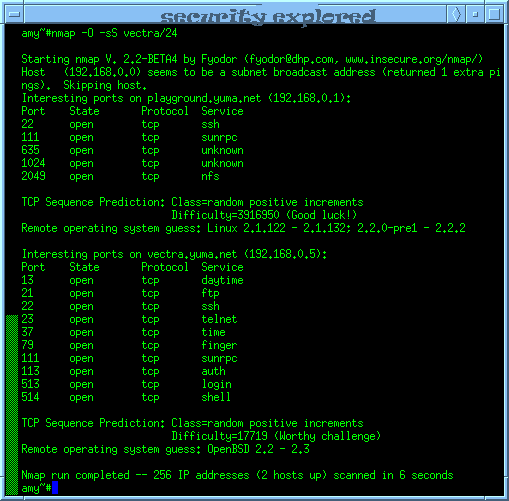The image size is (509, 501).
Task: Click 'finger' service name
Action: click(219, 345)
